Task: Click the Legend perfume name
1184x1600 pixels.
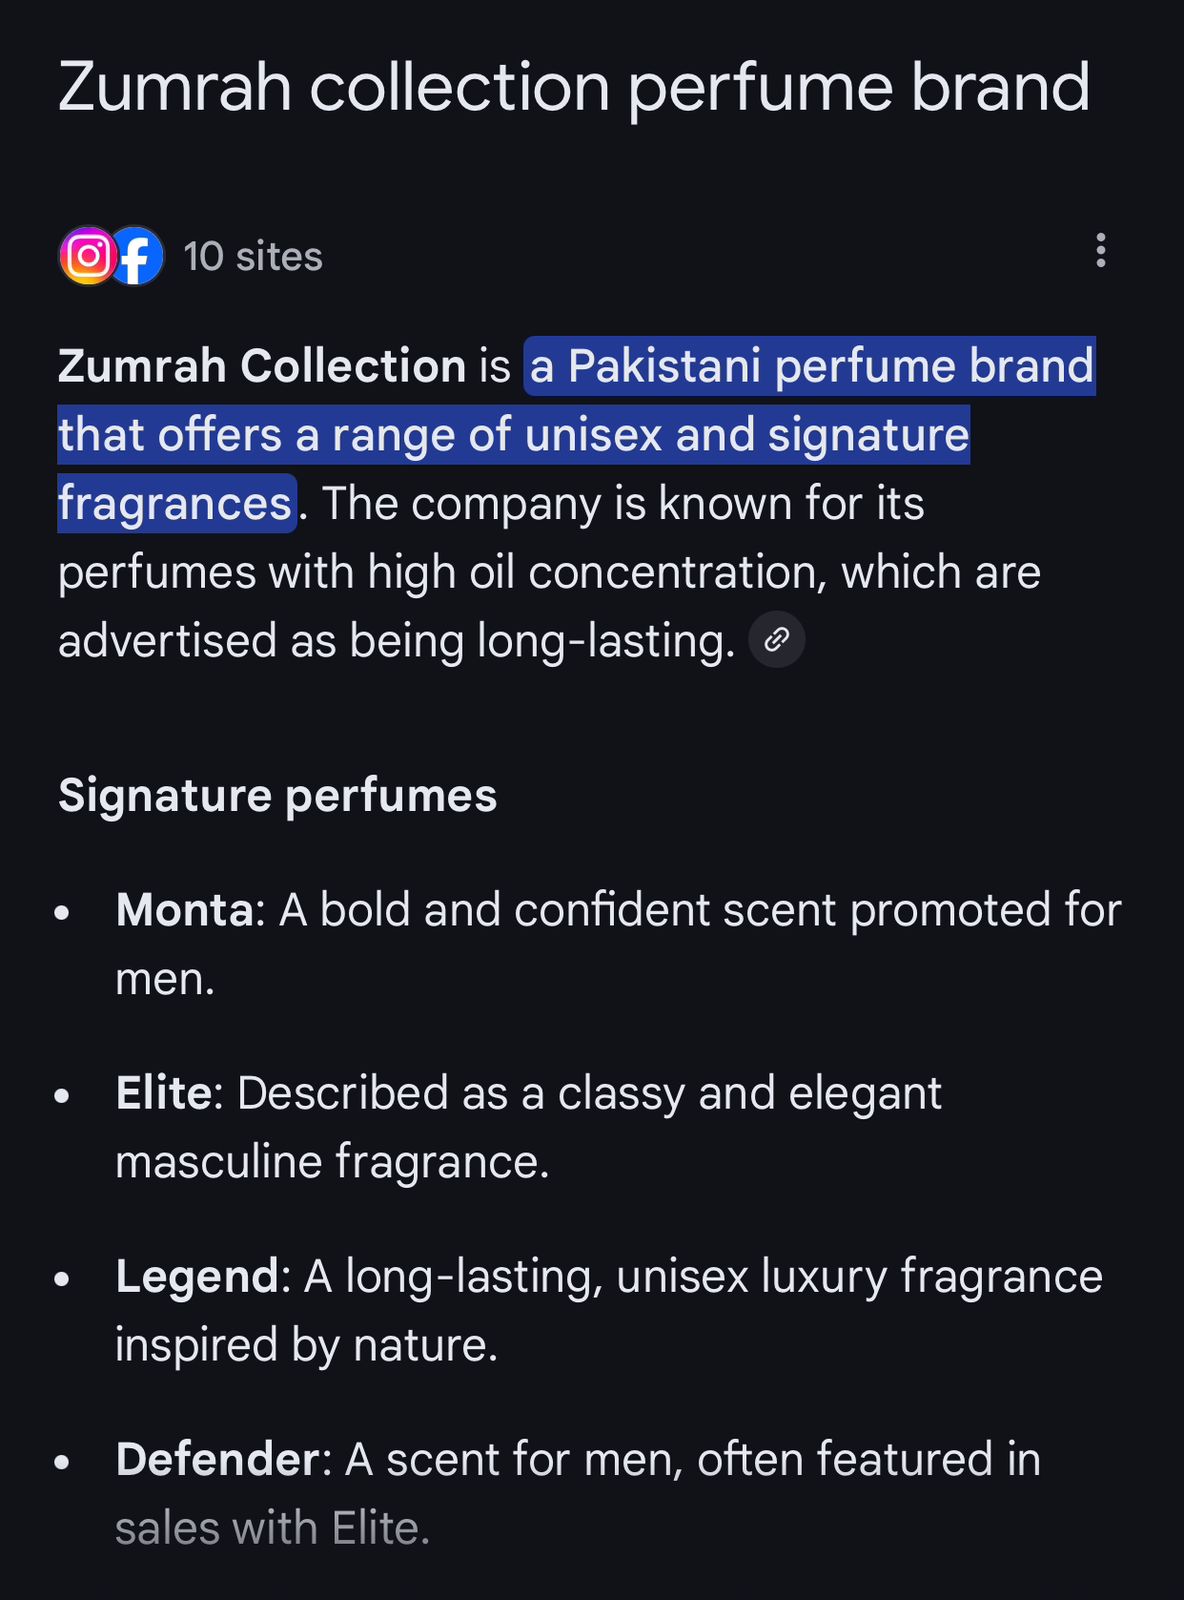Action: tap(197, 1276)
